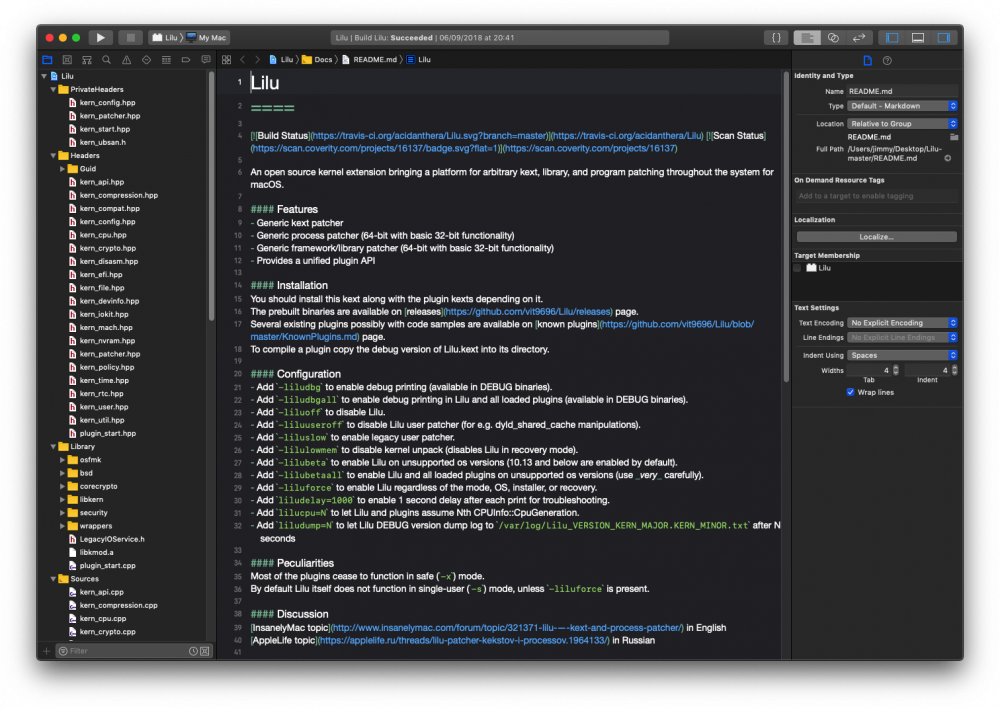The height and width of the screenshot is (709, 1000).
Task: Open the code snippet library braces button
Action: (776, 38)
